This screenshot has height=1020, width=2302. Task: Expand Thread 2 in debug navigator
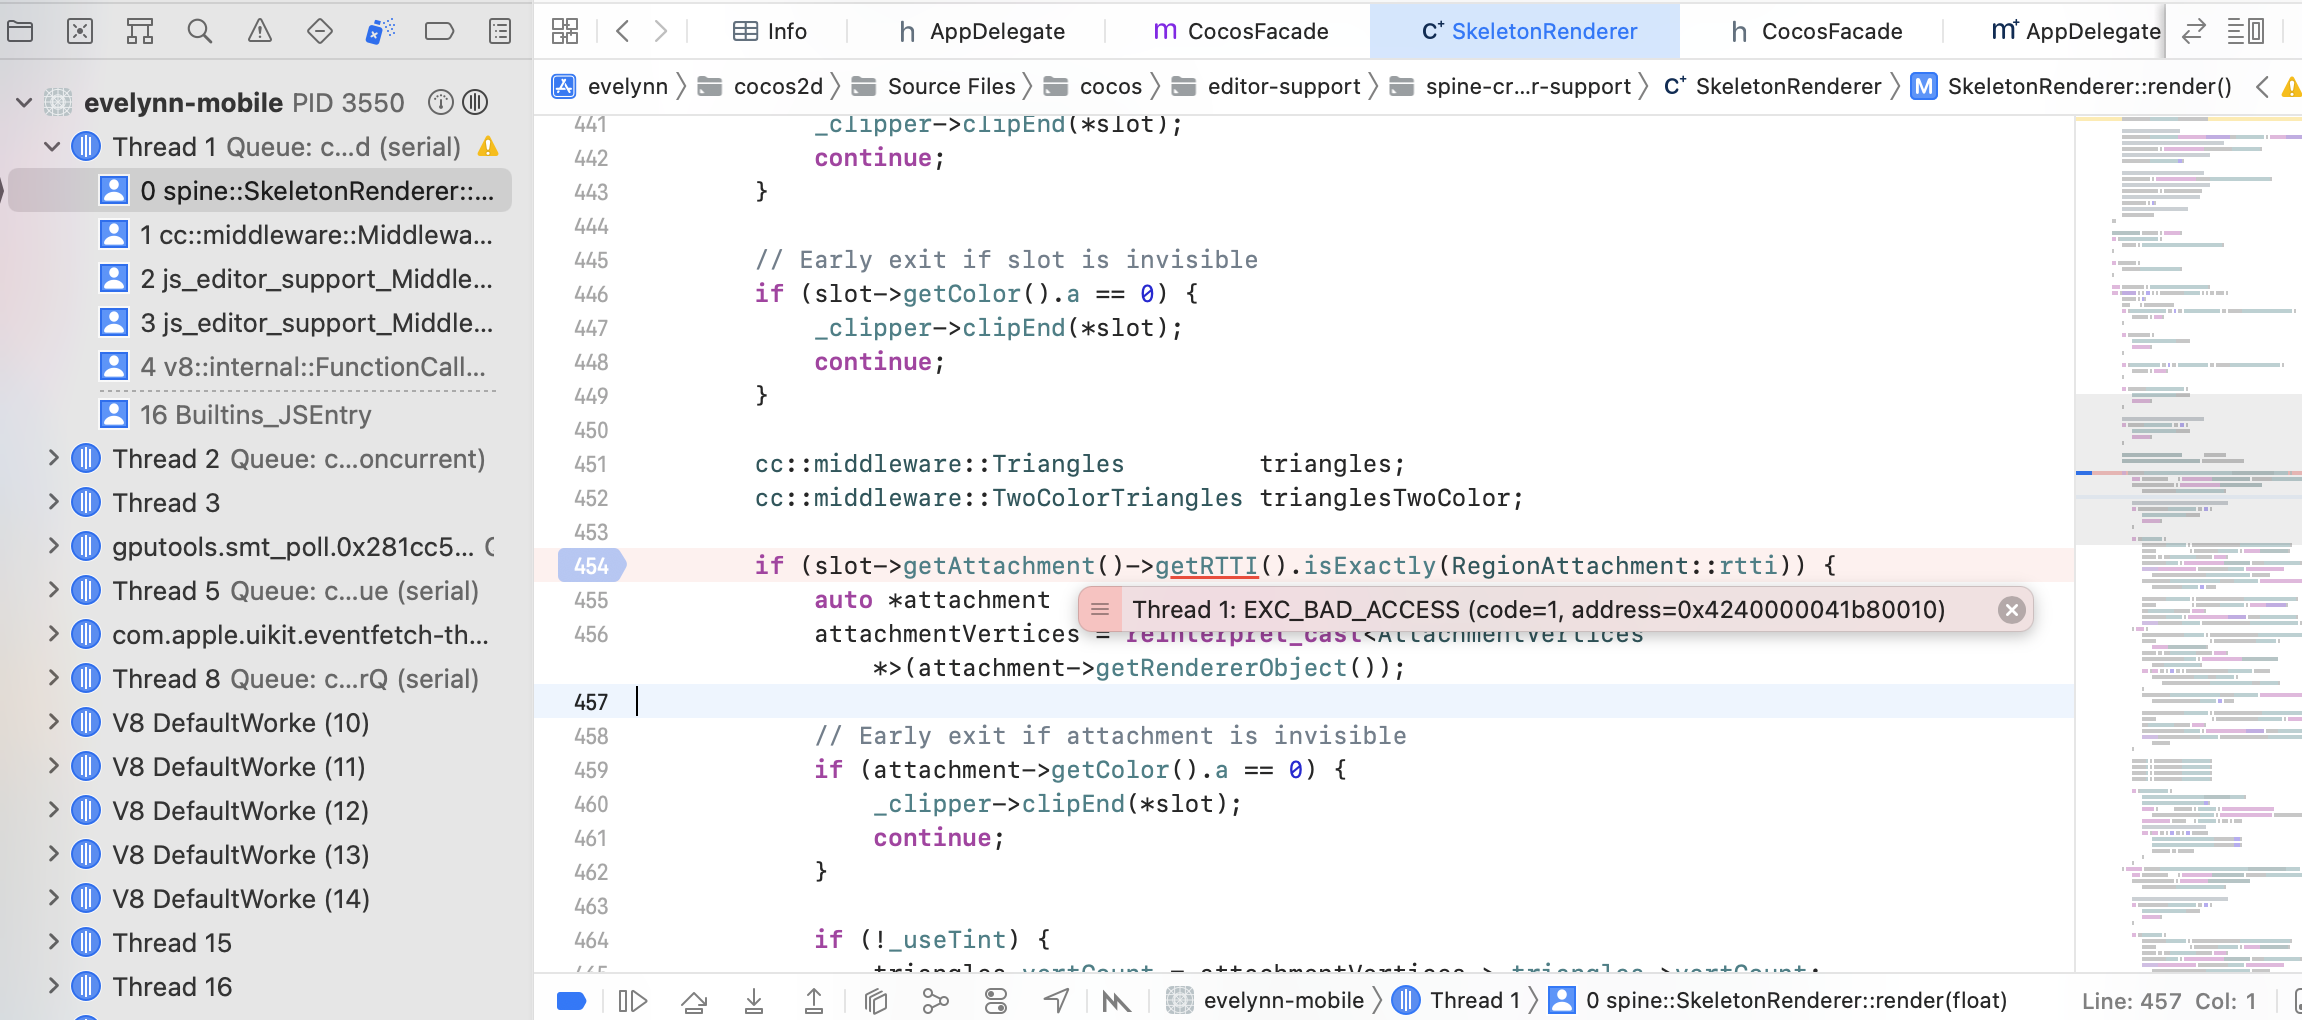point(54,459)
